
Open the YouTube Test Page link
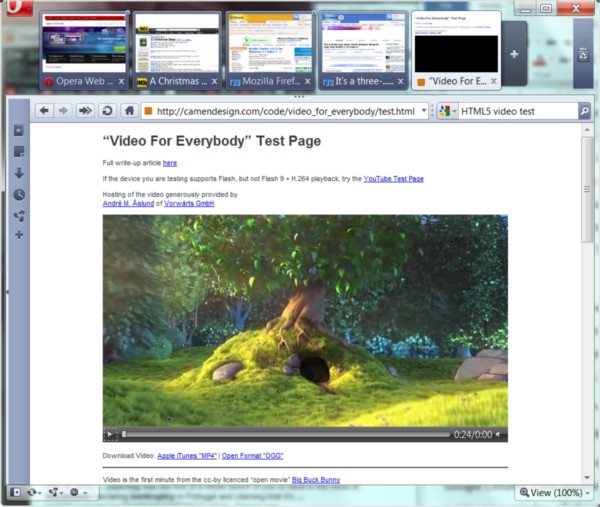393,179
